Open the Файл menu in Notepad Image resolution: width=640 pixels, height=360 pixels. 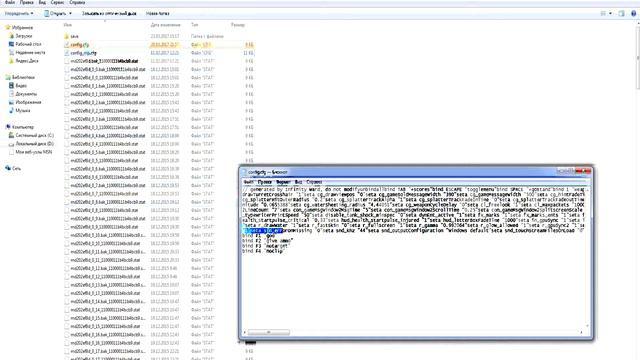(249, 182)
